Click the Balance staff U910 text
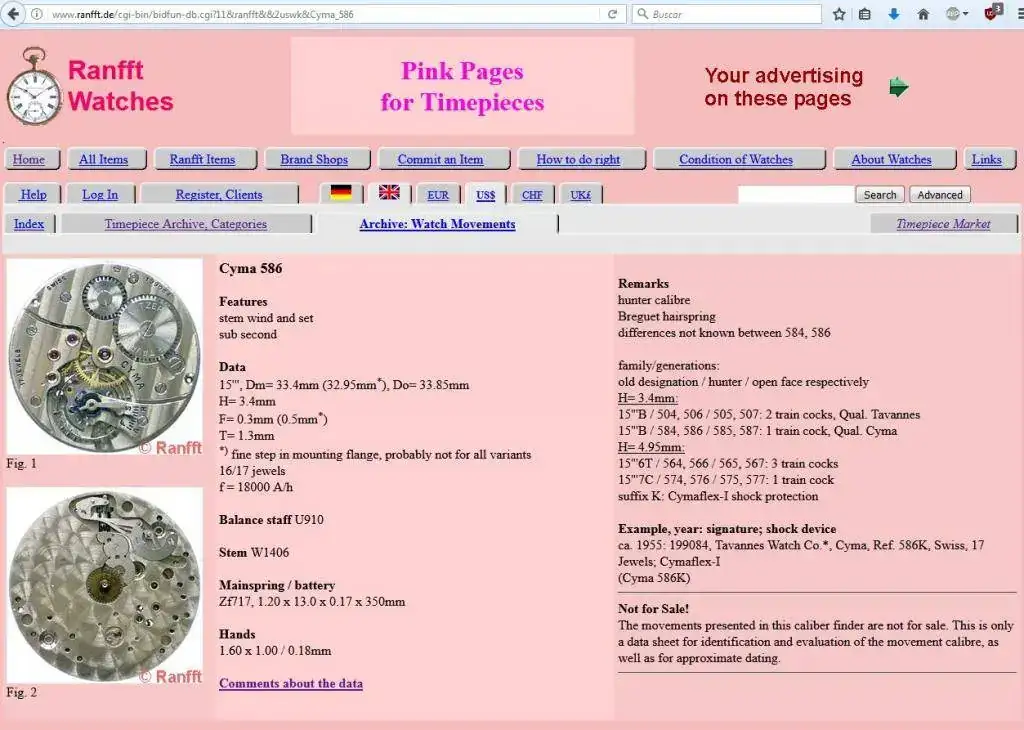This screenshot has width=1024, height=730. (x=271, y=520)
